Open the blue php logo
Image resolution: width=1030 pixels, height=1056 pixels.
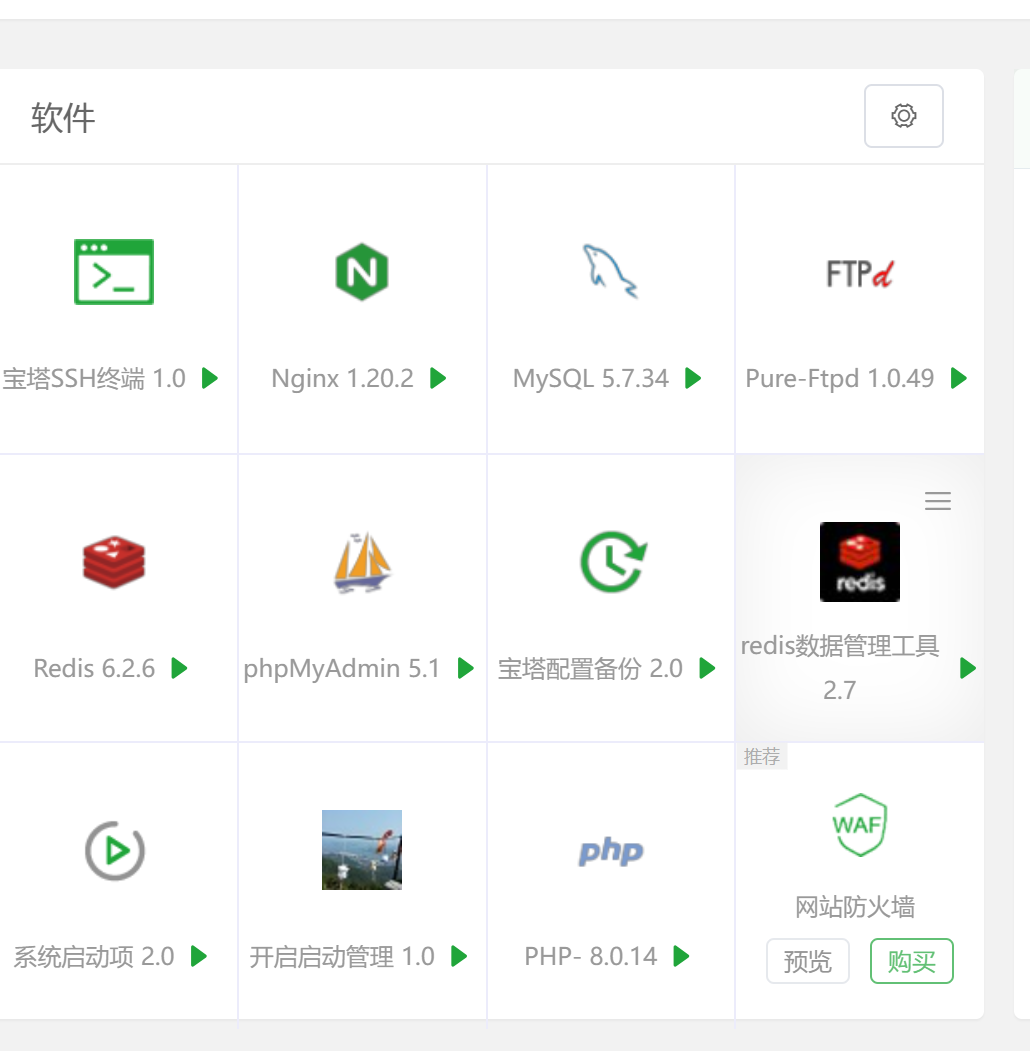(x=611, y=851)
